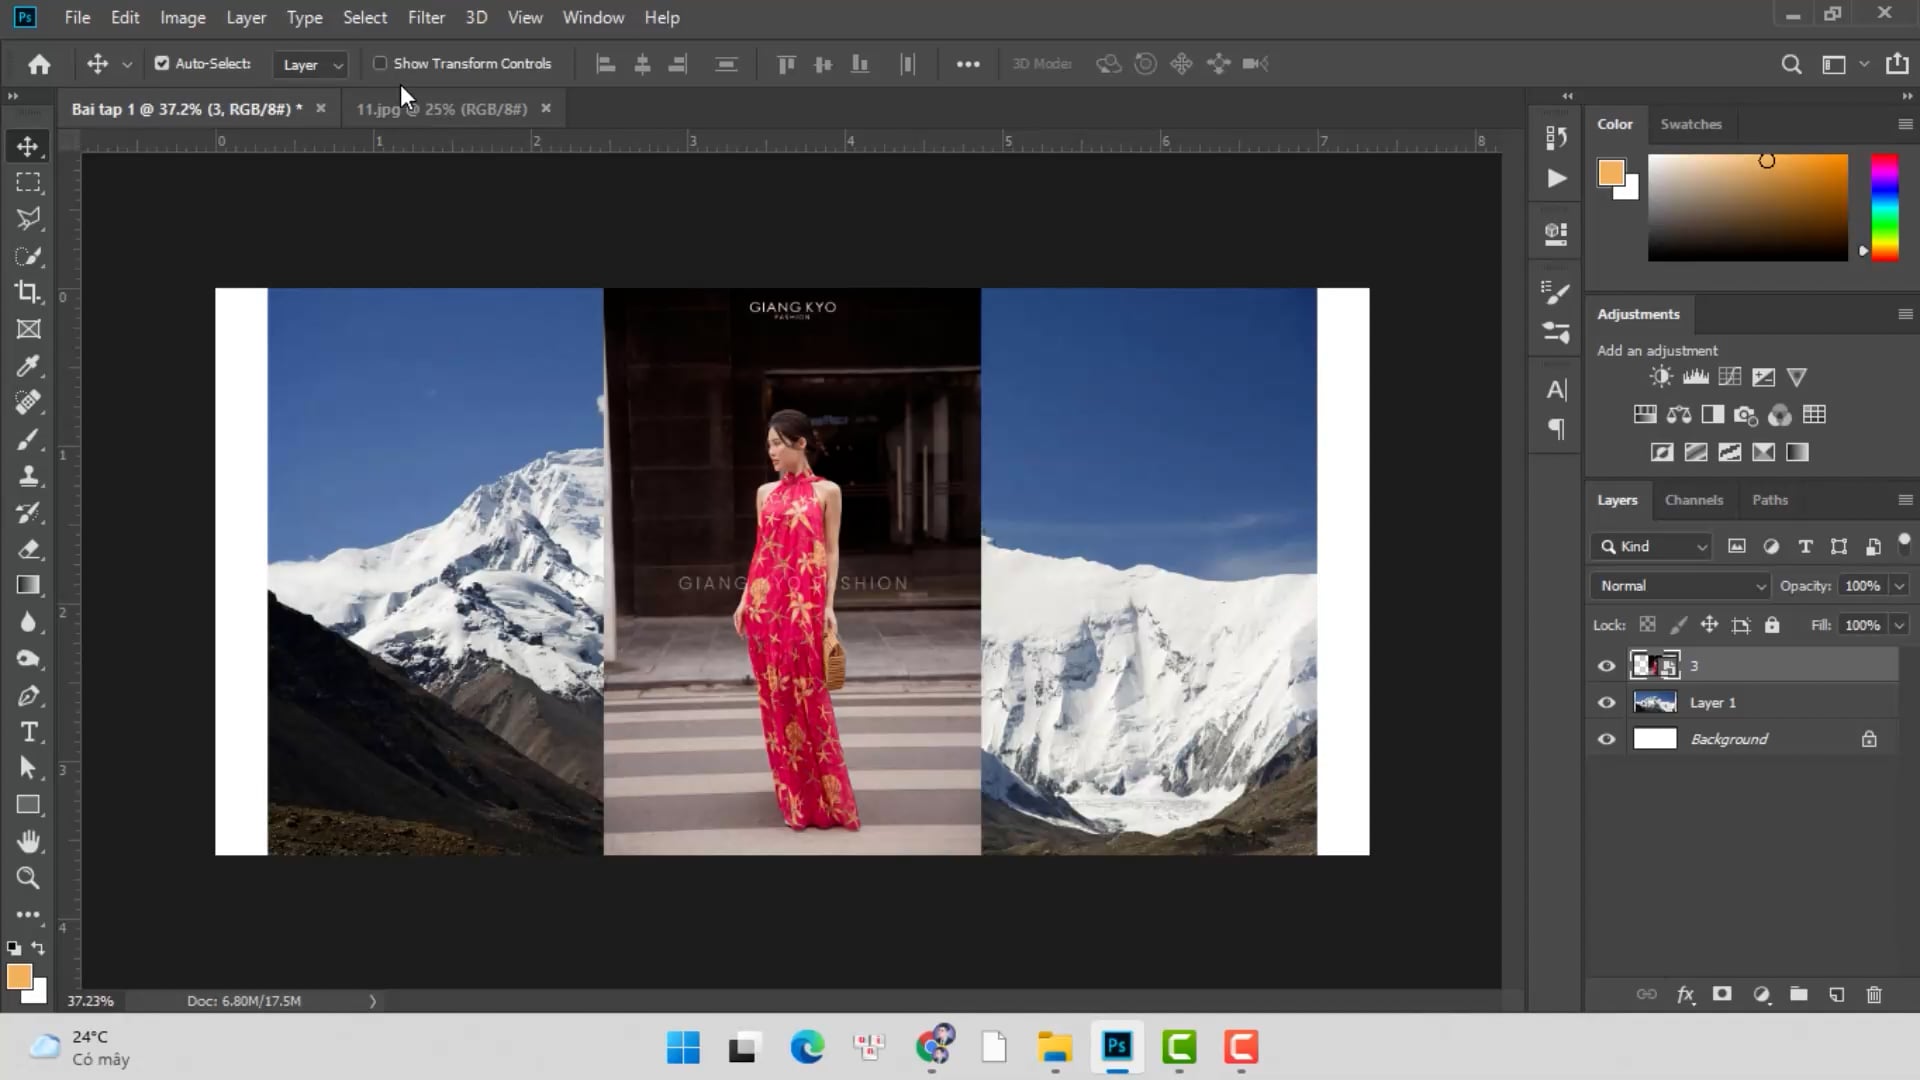
Task: Open Microsoft Edge from taskbar
Action: click(807, 1047)
